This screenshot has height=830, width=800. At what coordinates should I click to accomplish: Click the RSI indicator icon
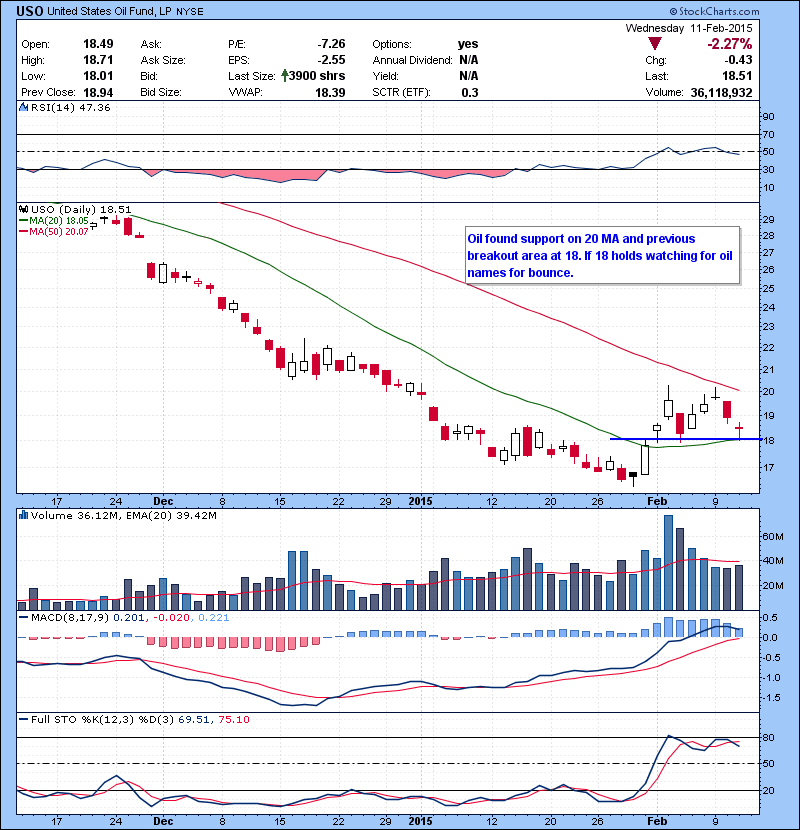tap(23, 107)
